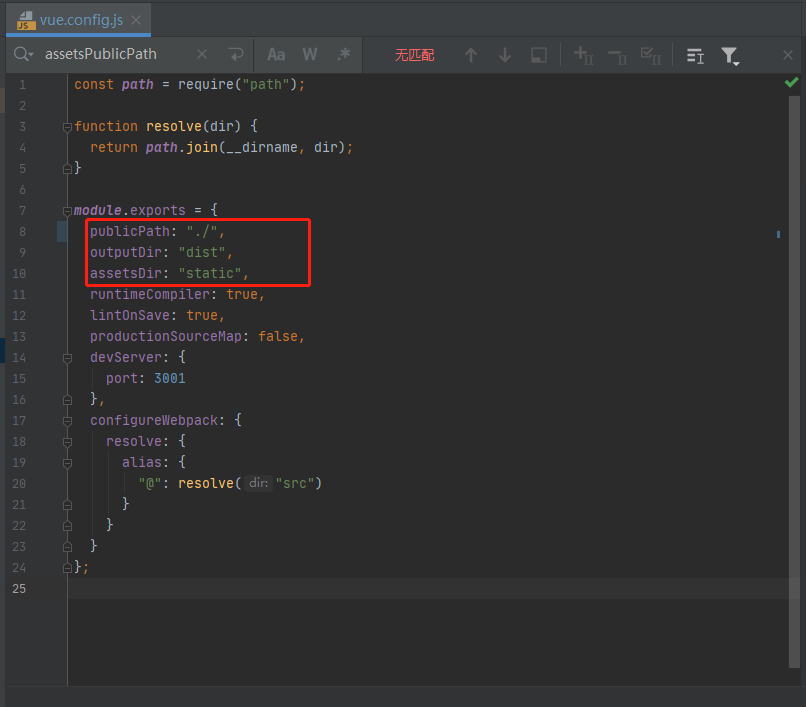Add selection for next occurrence

[583, 55]
